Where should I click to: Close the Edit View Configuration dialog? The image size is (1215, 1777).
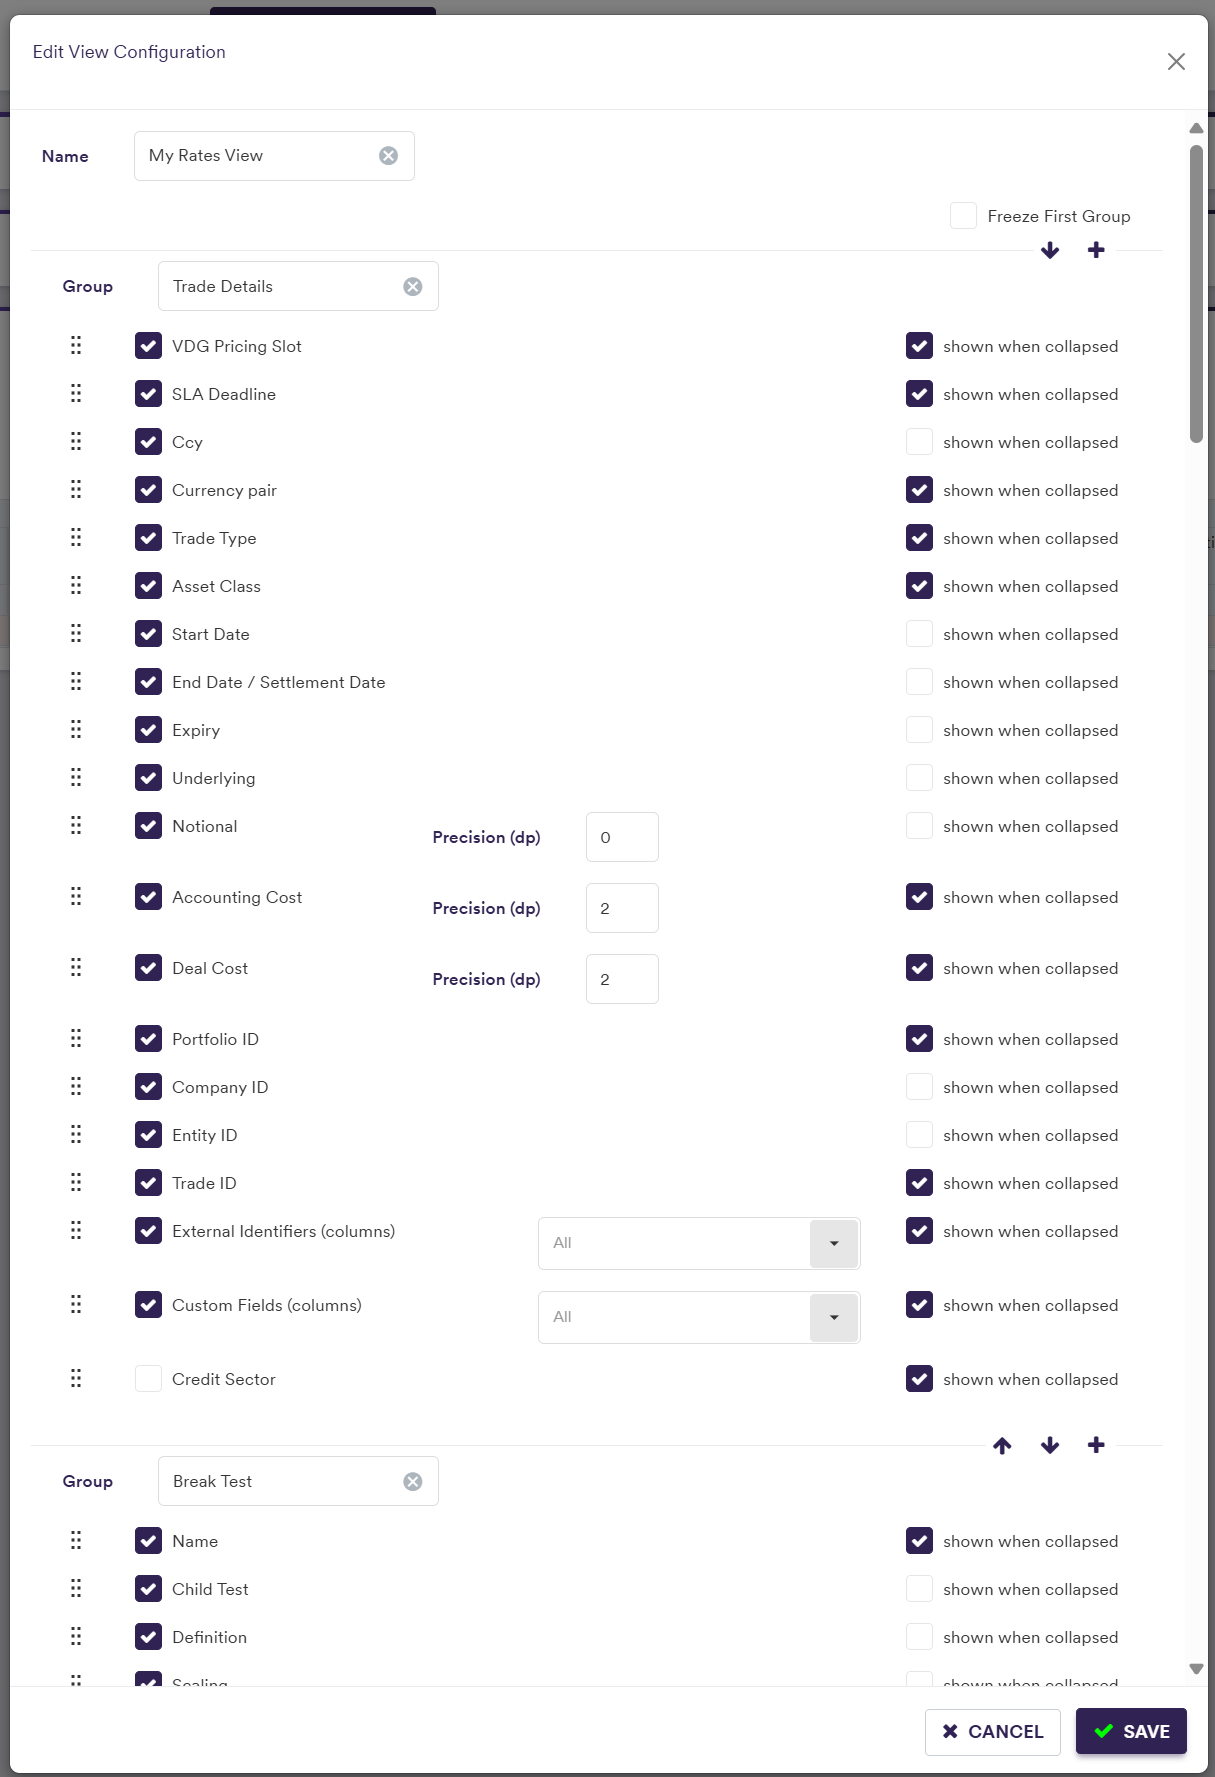coord(1176,62)
